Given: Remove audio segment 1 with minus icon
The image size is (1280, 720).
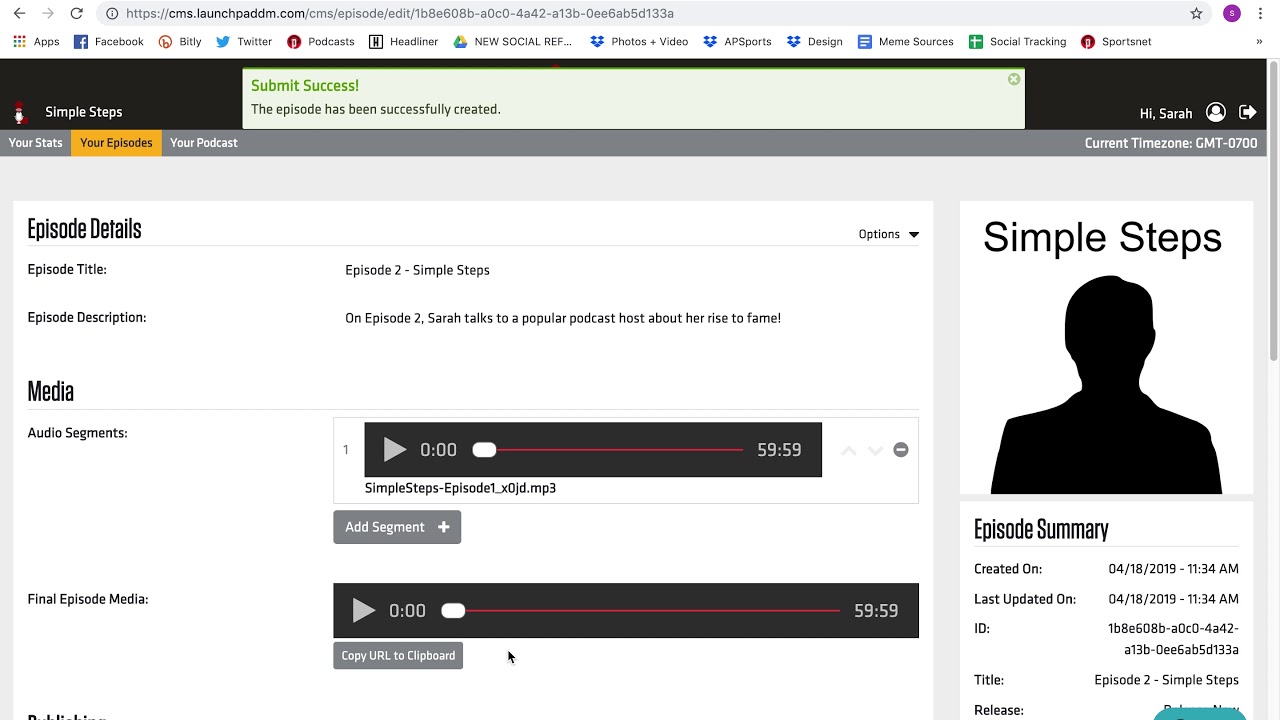Looking at the screenshot, I should tap(901, 450).
